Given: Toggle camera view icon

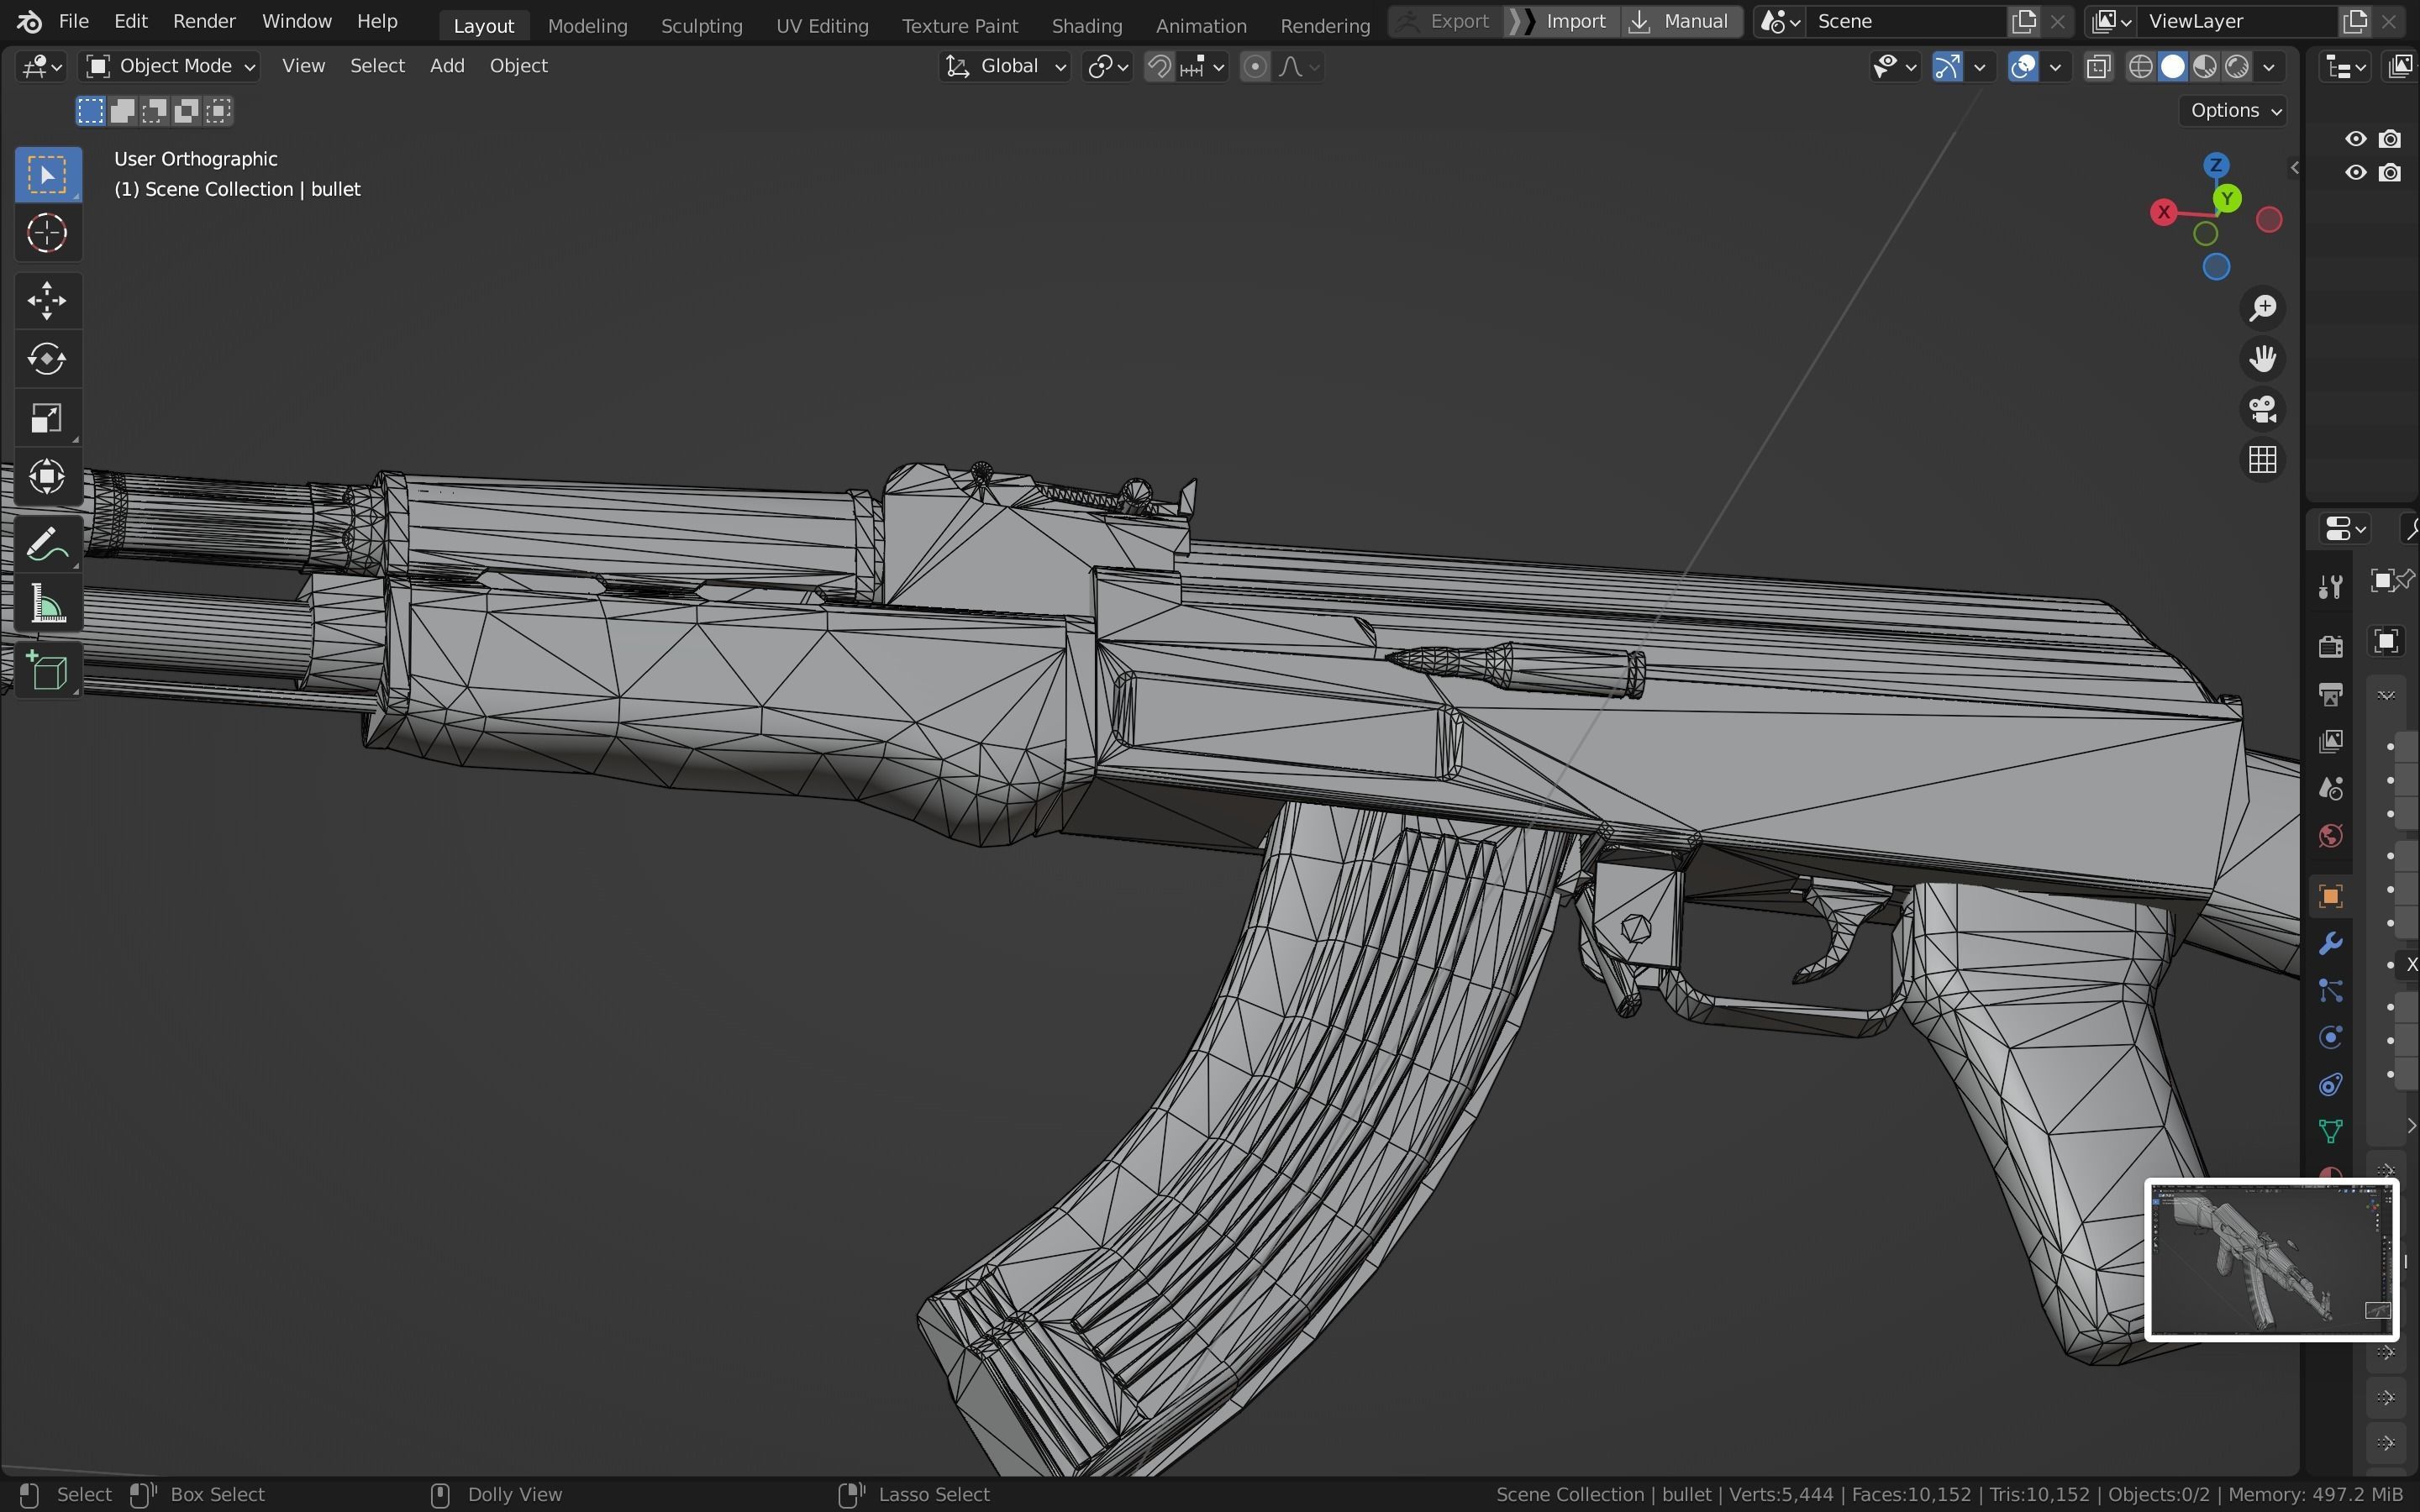Looking at the screenshot, I should click(2263, 410).
